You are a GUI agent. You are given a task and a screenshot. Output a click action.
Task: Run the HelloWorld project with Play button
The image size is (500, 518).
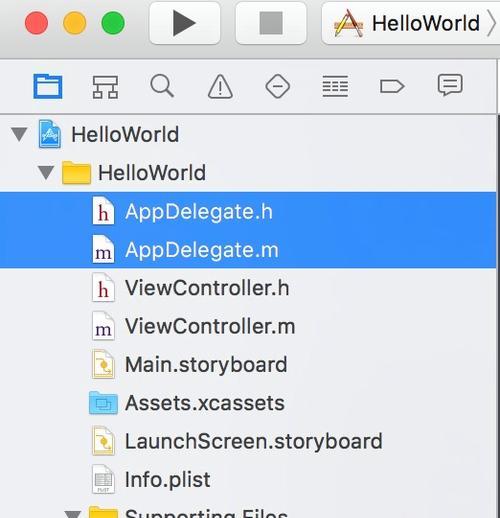pyautogui.click(x=185, y=23)
